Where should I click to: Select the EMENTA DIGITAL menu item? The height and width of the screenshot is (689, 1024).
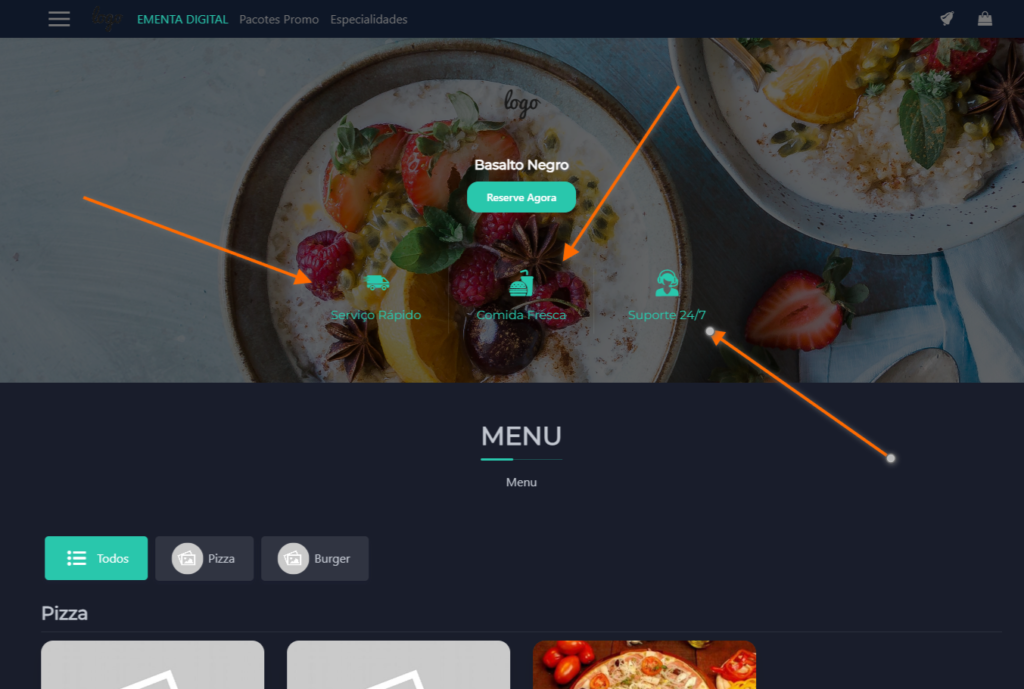pos(182,20)
